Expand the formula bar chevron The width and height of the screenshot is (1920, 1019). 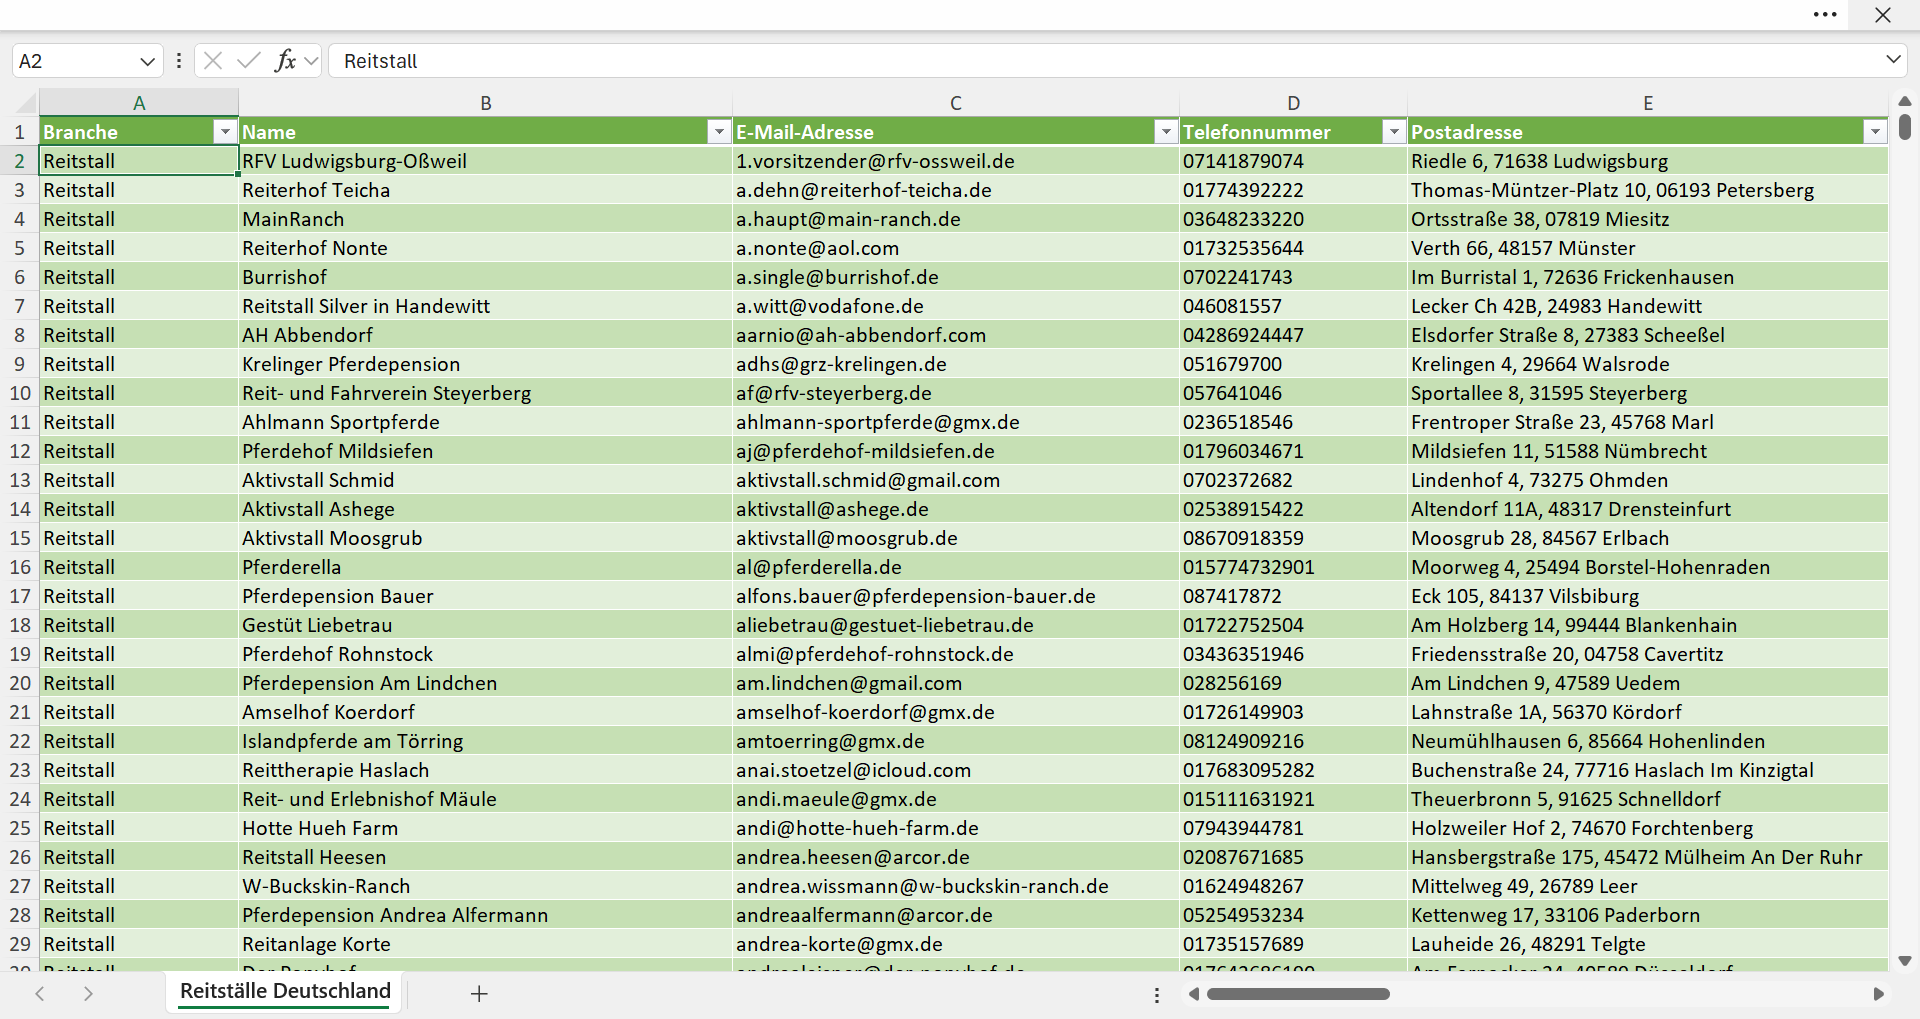point(1893,60)
